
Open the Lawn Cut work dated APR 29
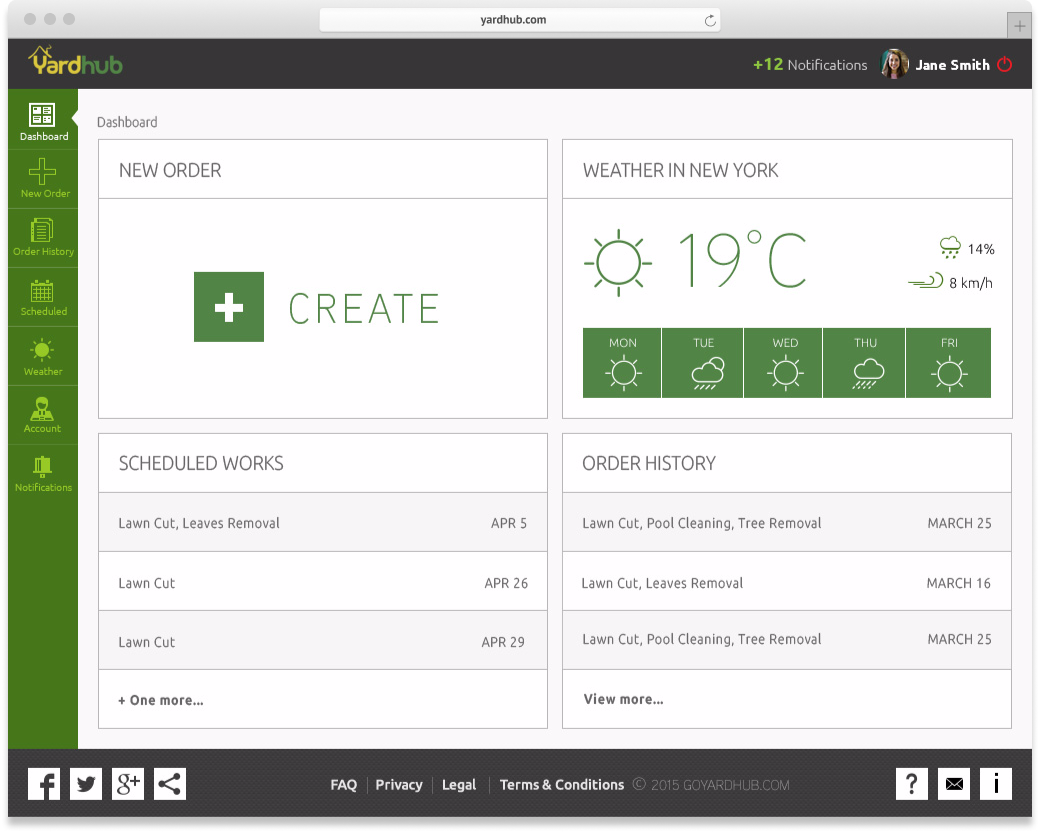(323, 641)
